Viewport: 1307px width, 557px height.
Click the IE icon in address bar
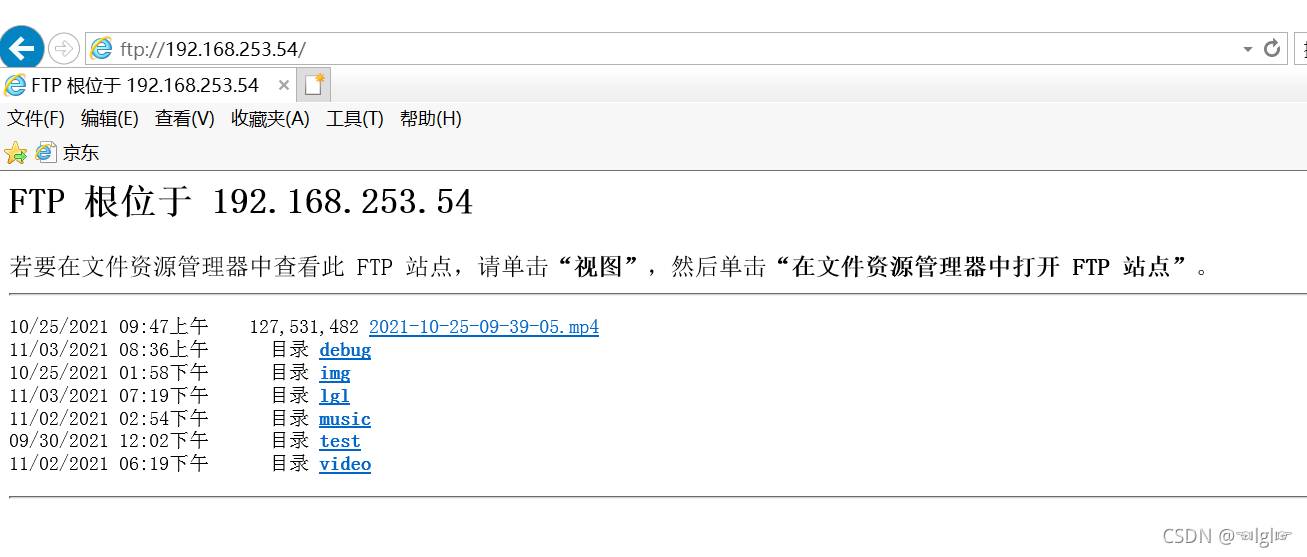coord(101,49)
